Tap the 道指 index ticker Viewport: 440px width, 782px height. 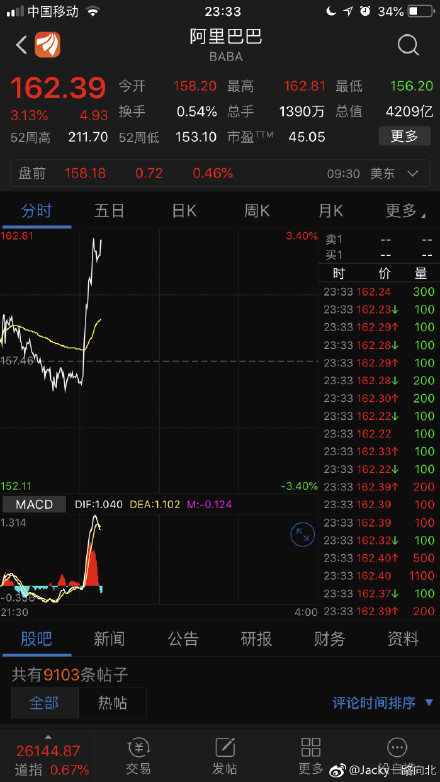point(48,759)
